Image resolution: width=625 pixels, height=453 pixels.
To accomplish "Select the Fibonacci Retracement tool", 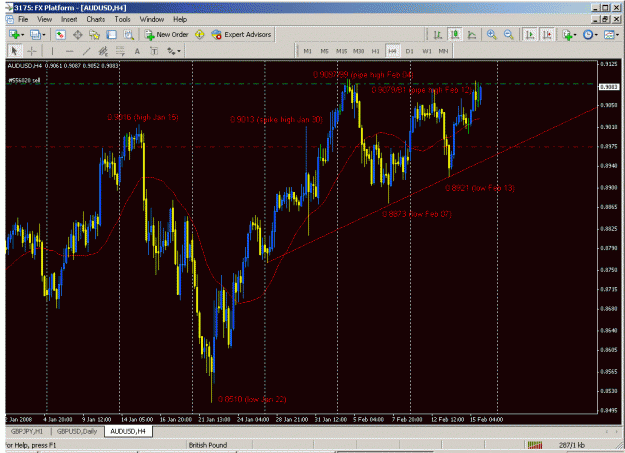I will (x=120, y=51).
